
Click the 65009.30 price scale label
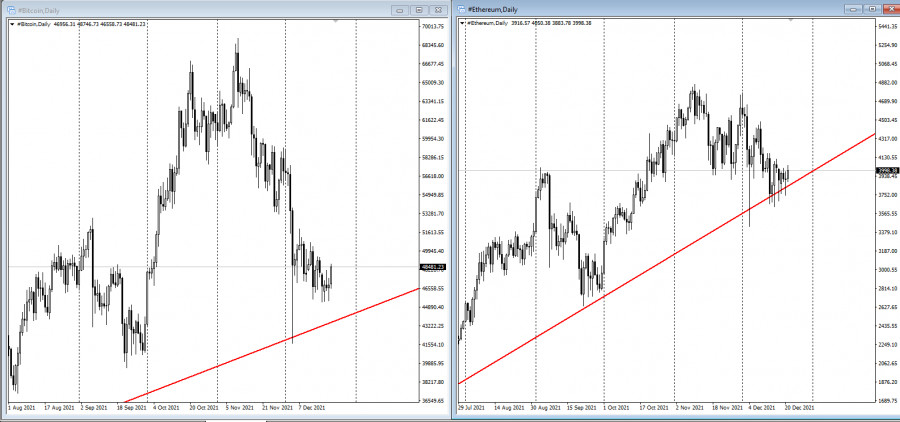click(x=433, y=83)
